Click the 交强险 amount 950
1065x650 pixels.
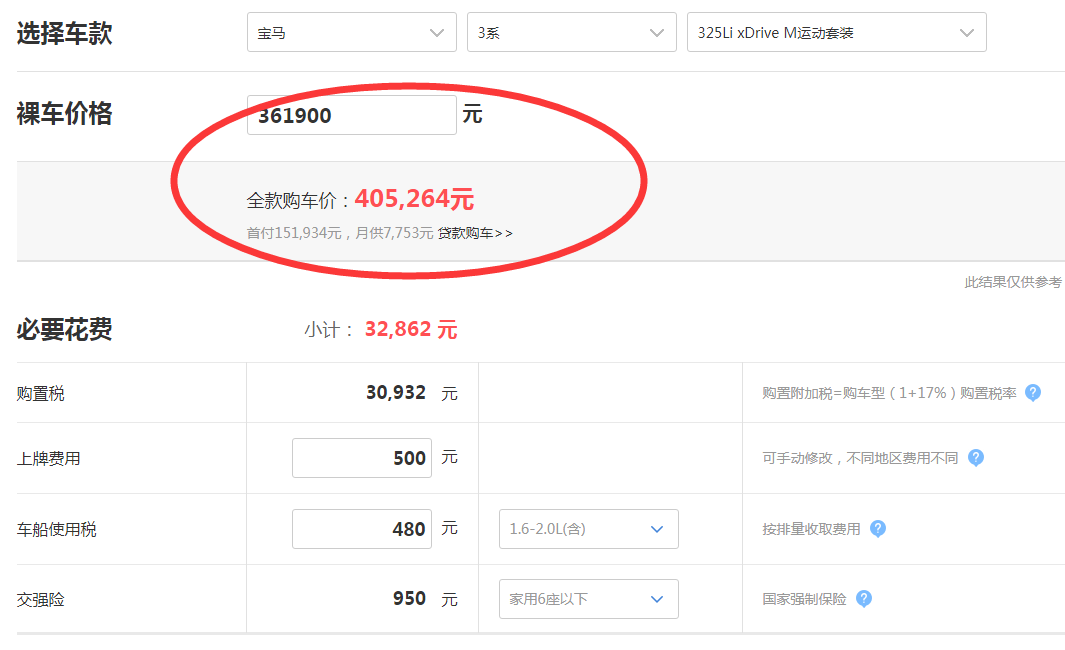coord(410,598)
